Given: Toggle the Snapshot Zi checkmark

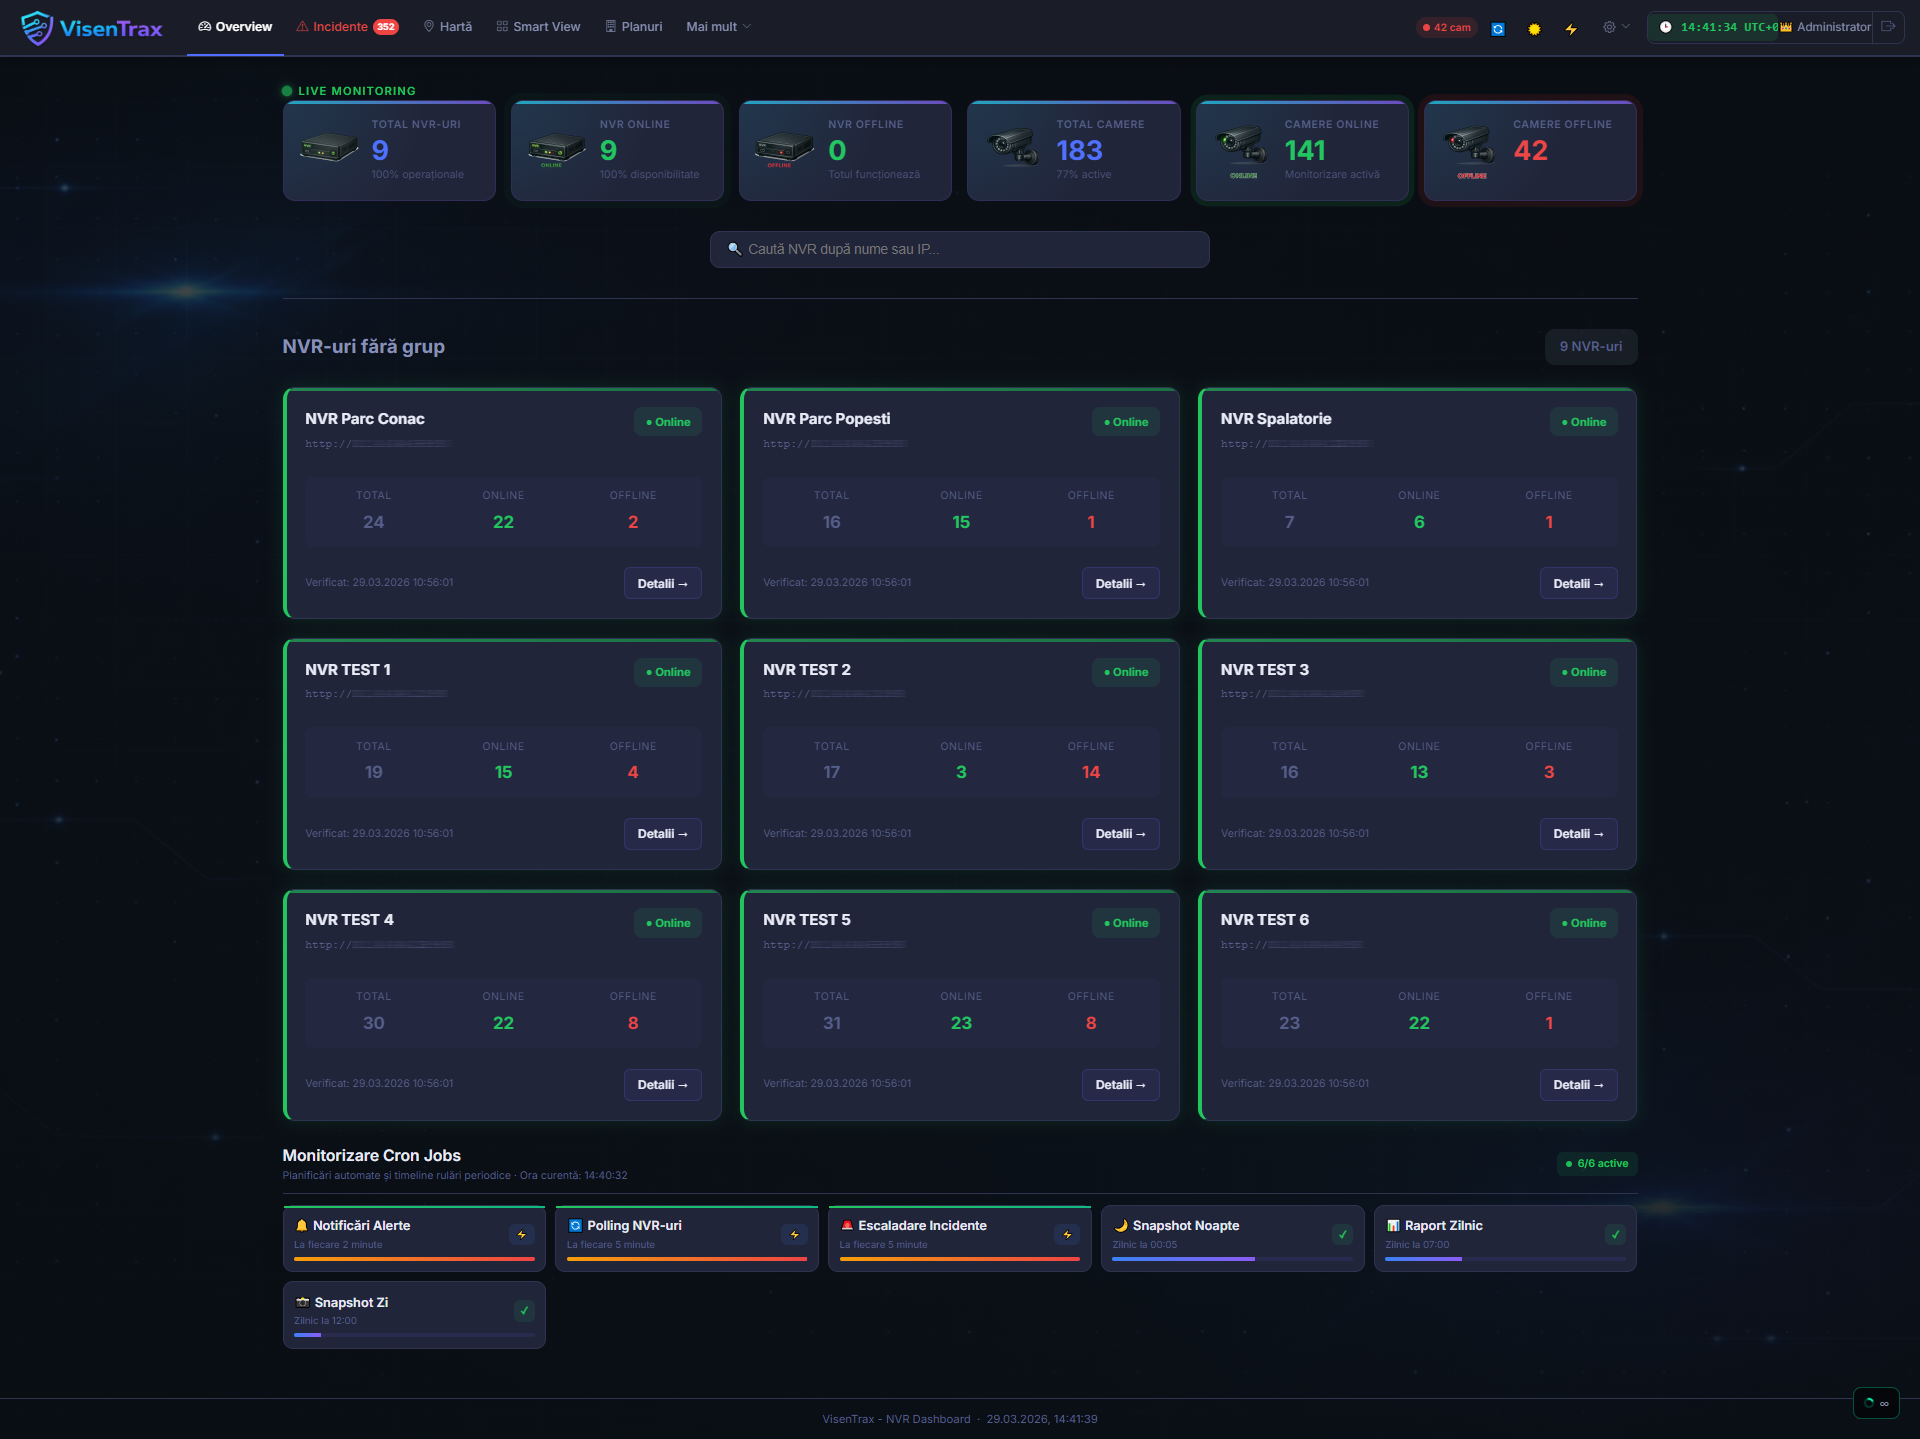Looking at the screenshot, I should click(x=524, y=1311).
